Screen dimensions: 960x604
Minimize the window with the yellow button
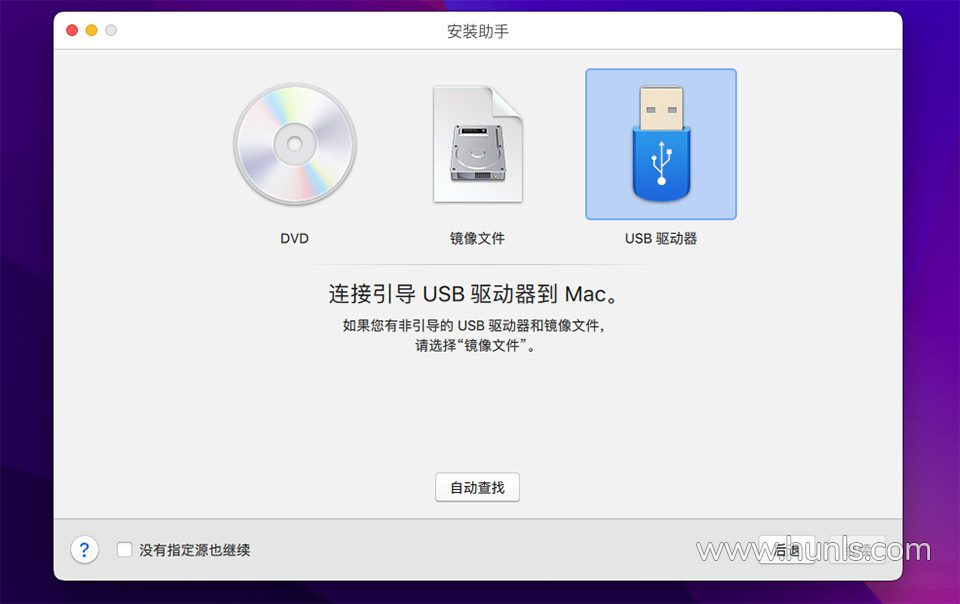[x=92, y=30]
